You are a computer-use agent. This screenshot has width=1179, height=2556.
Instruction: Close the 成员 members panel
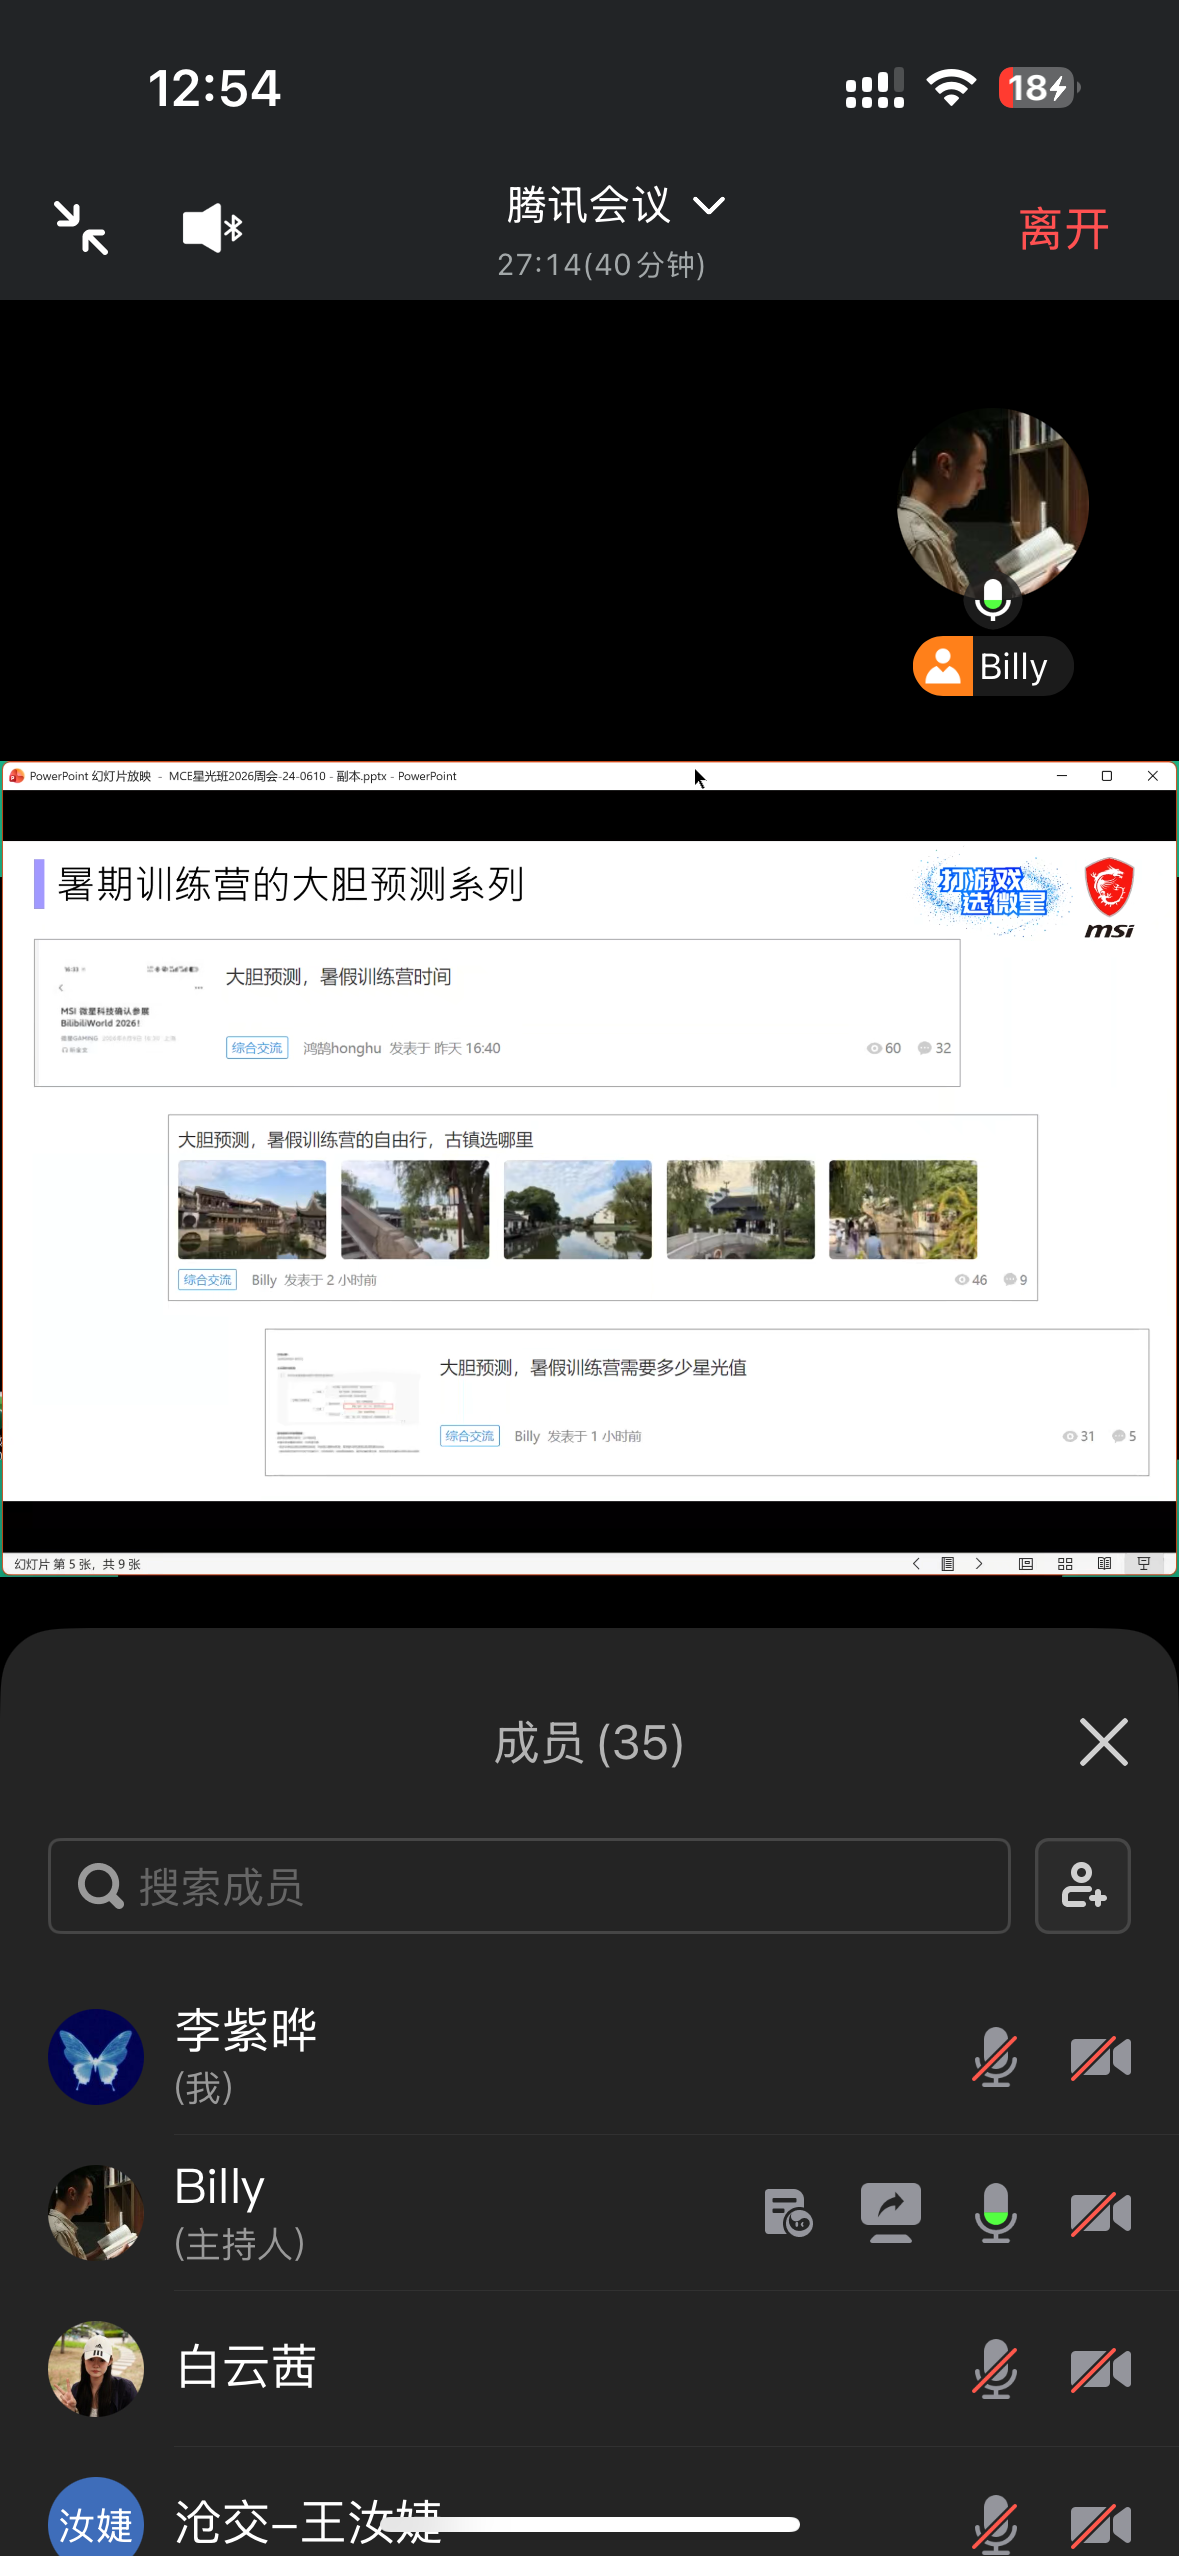pos(1104,1742)
